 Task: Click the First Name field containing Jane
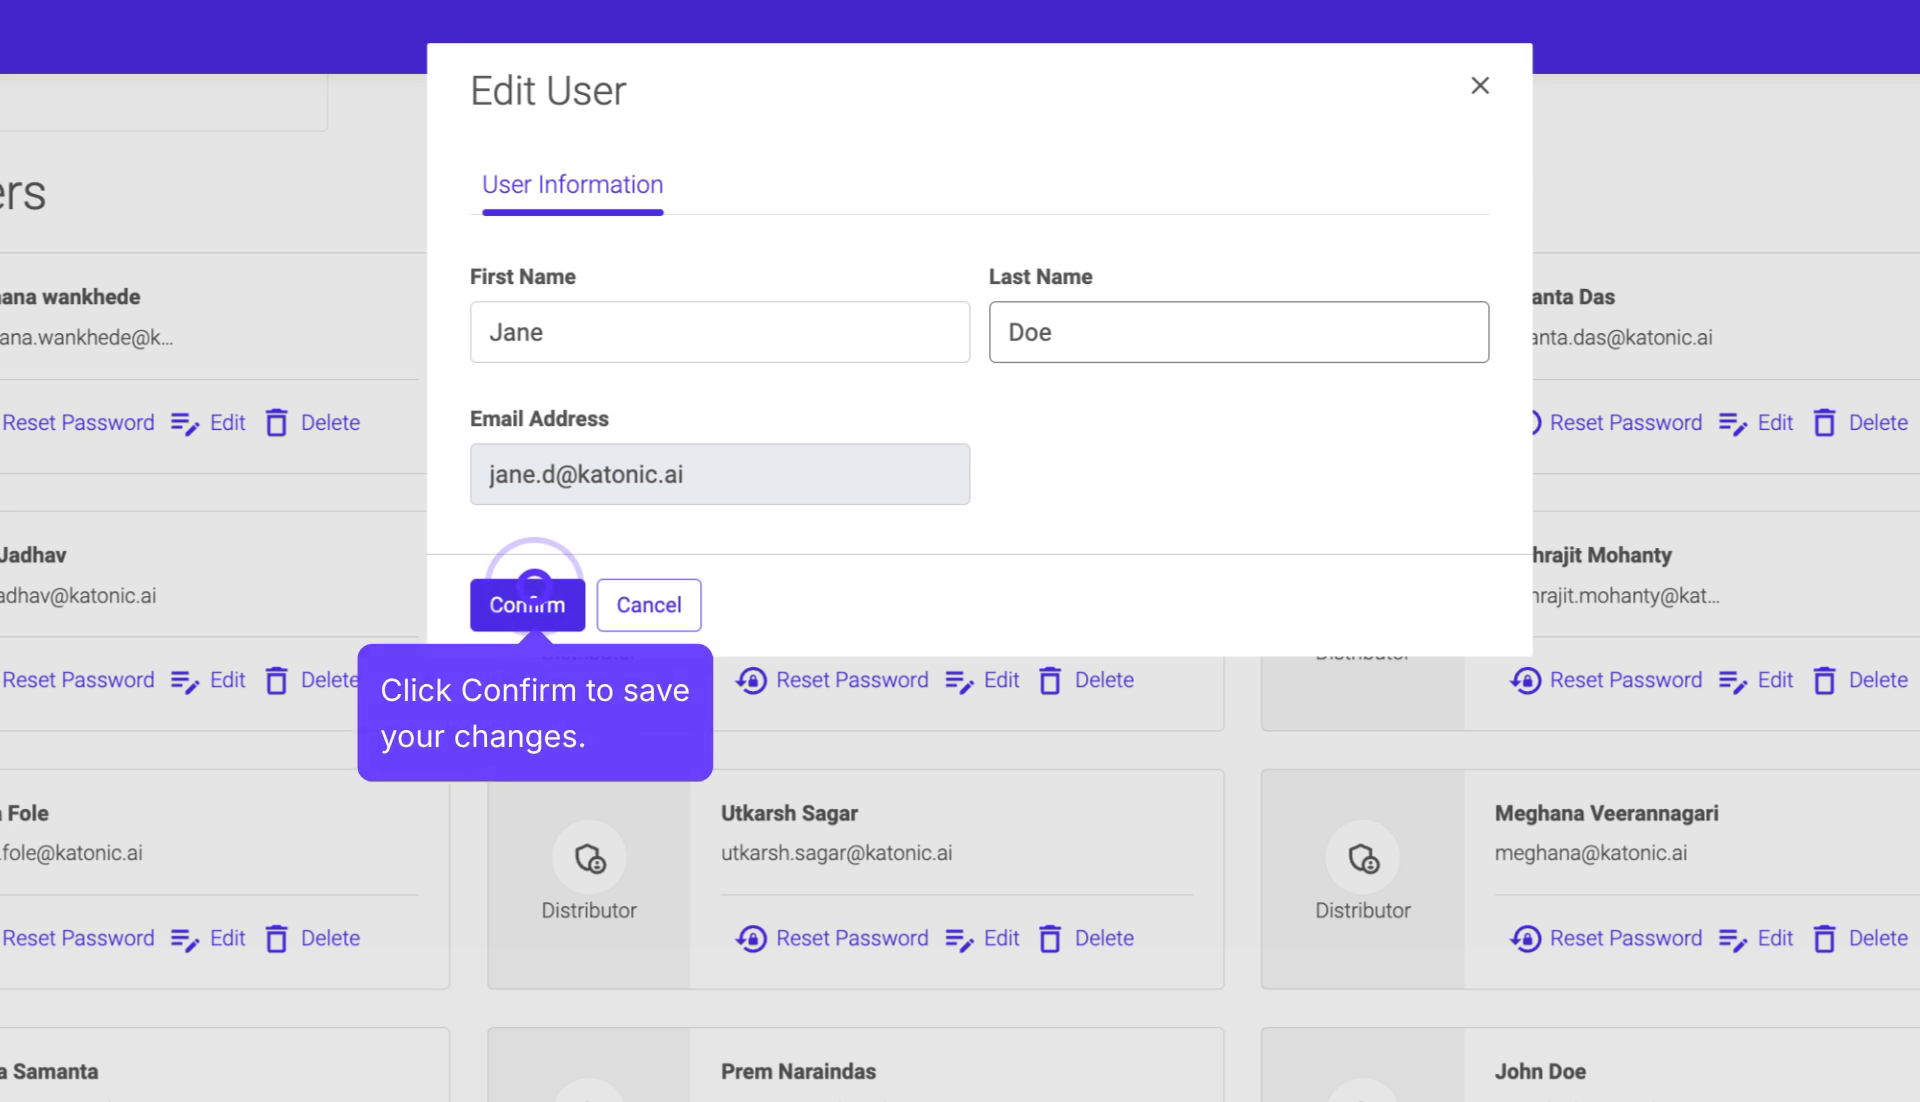pyautogui.click(x=719, y=332)
